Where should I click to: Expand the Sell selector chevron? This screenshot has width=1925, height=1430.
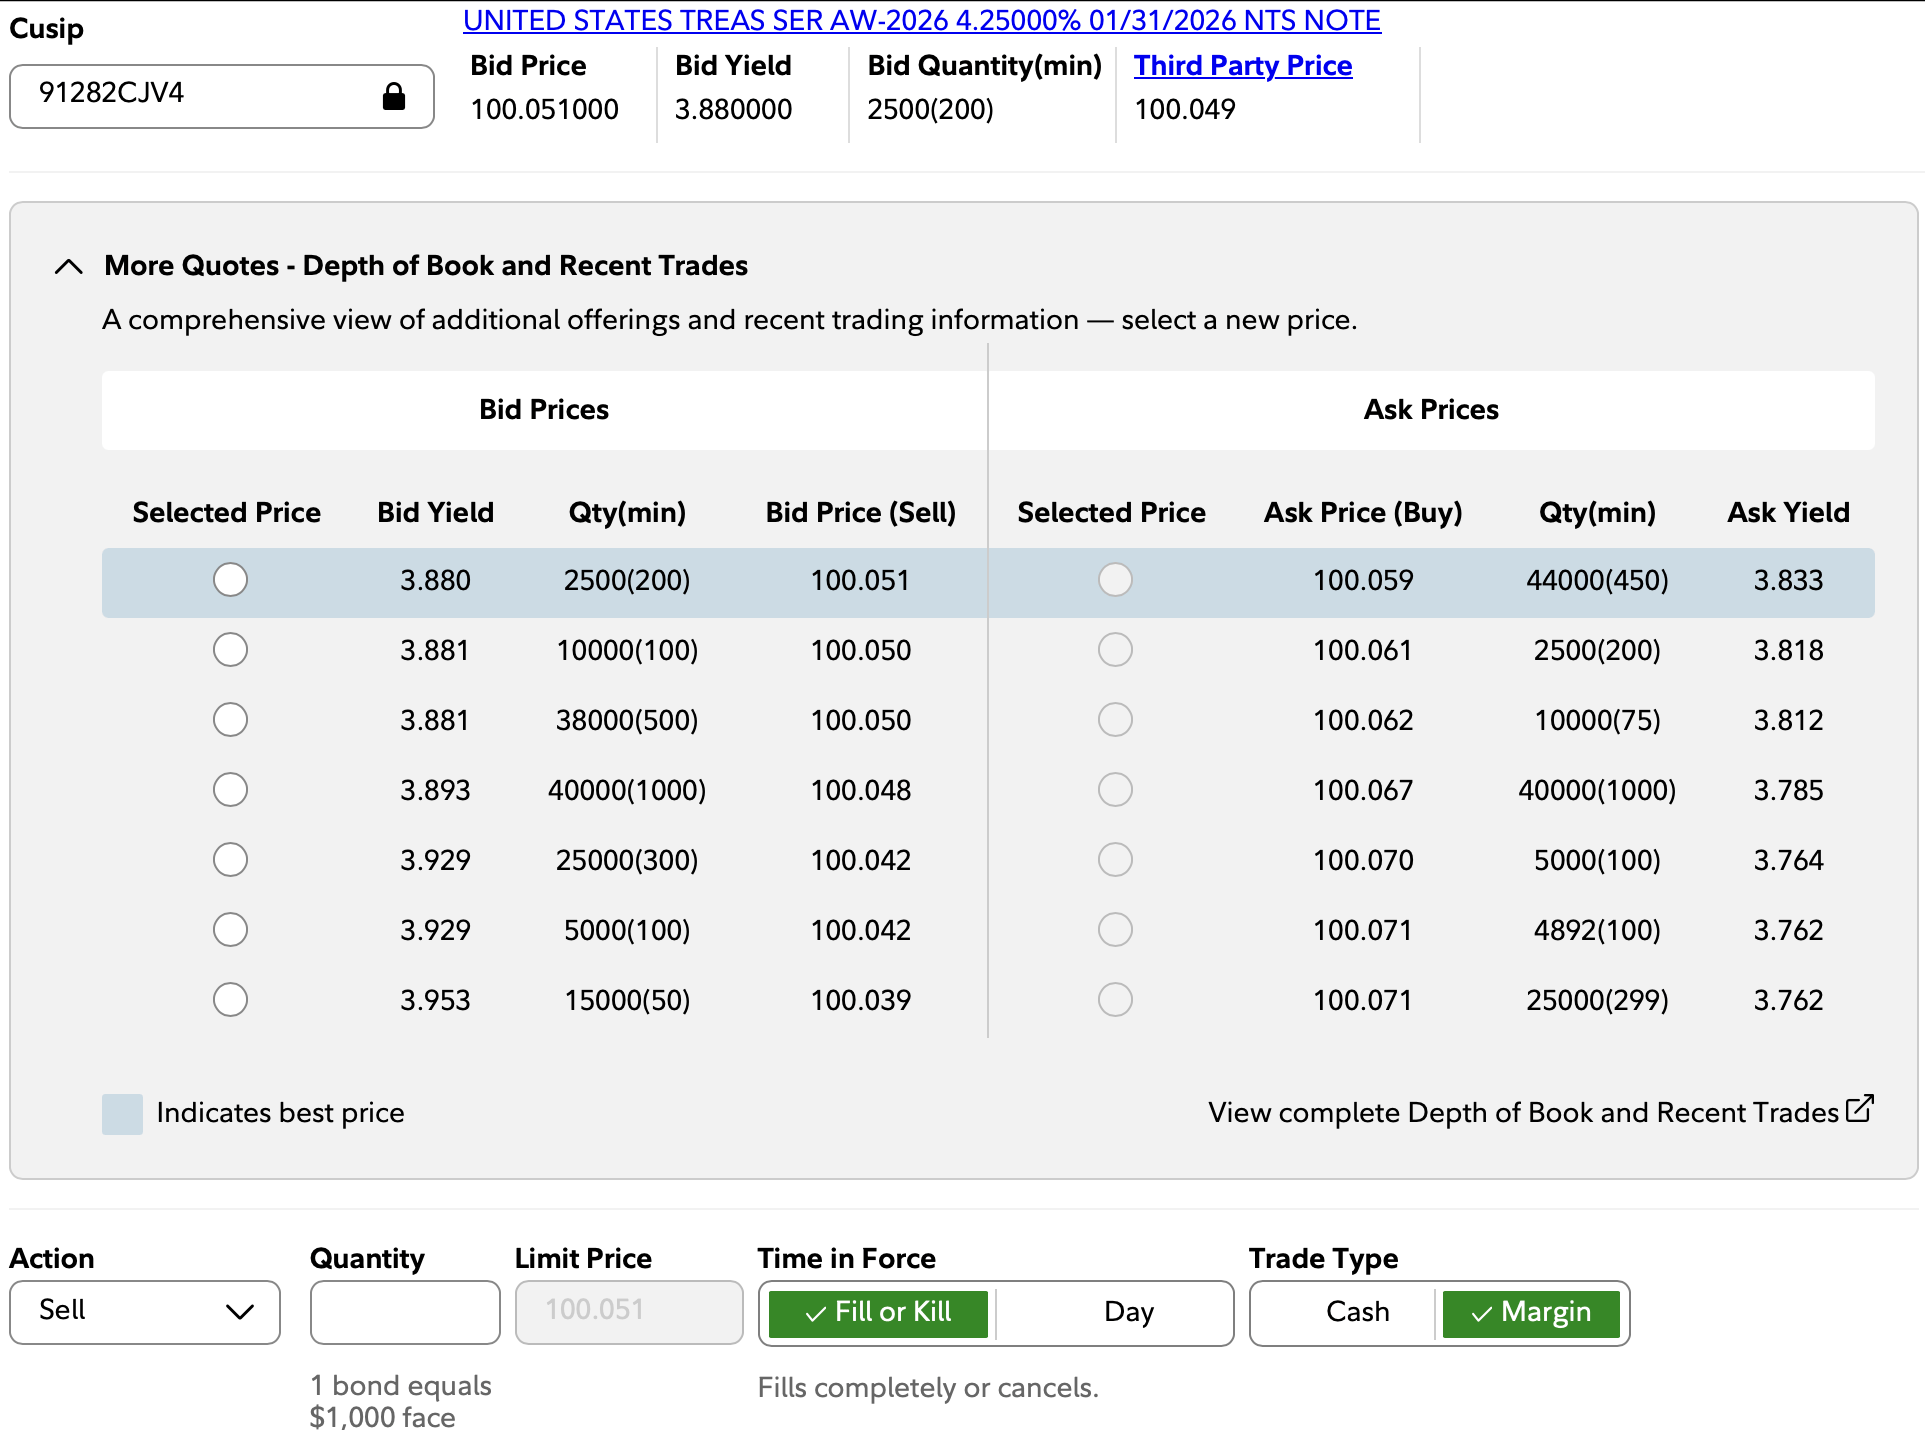[238, 1312]
